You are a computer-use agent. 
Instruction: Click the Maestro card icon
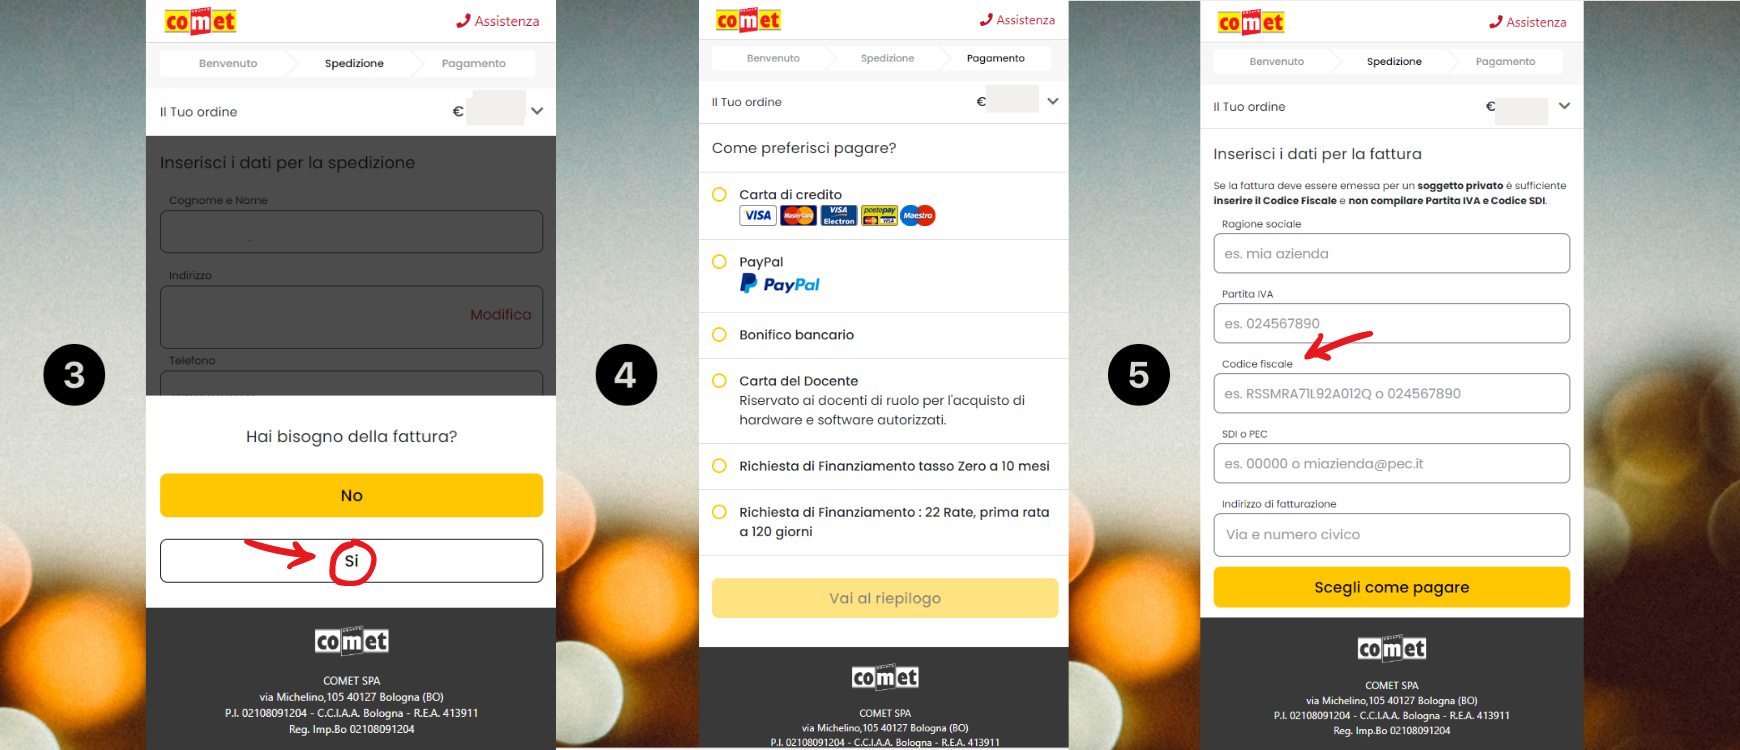[x=918, y=215]
